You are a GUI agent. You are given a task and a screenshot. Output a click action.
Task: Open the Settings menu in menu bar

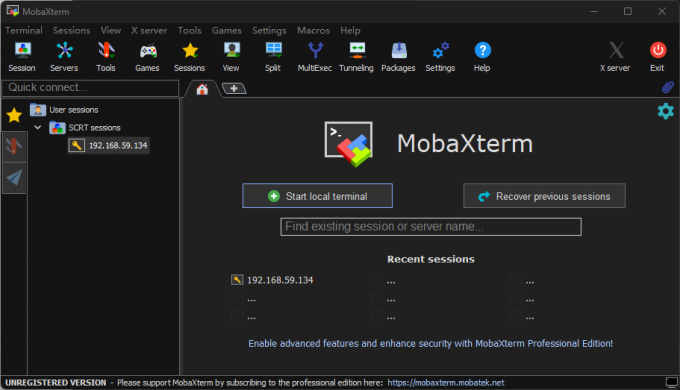pyautogui.click(x=269, y=30)
